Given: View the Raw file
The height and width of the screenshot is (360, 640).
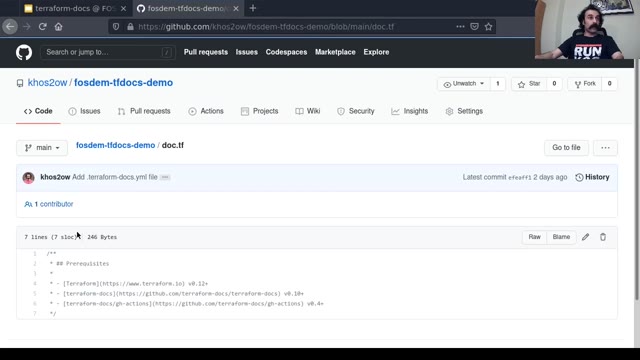Looking at the screenshot, I should [534, 237].
